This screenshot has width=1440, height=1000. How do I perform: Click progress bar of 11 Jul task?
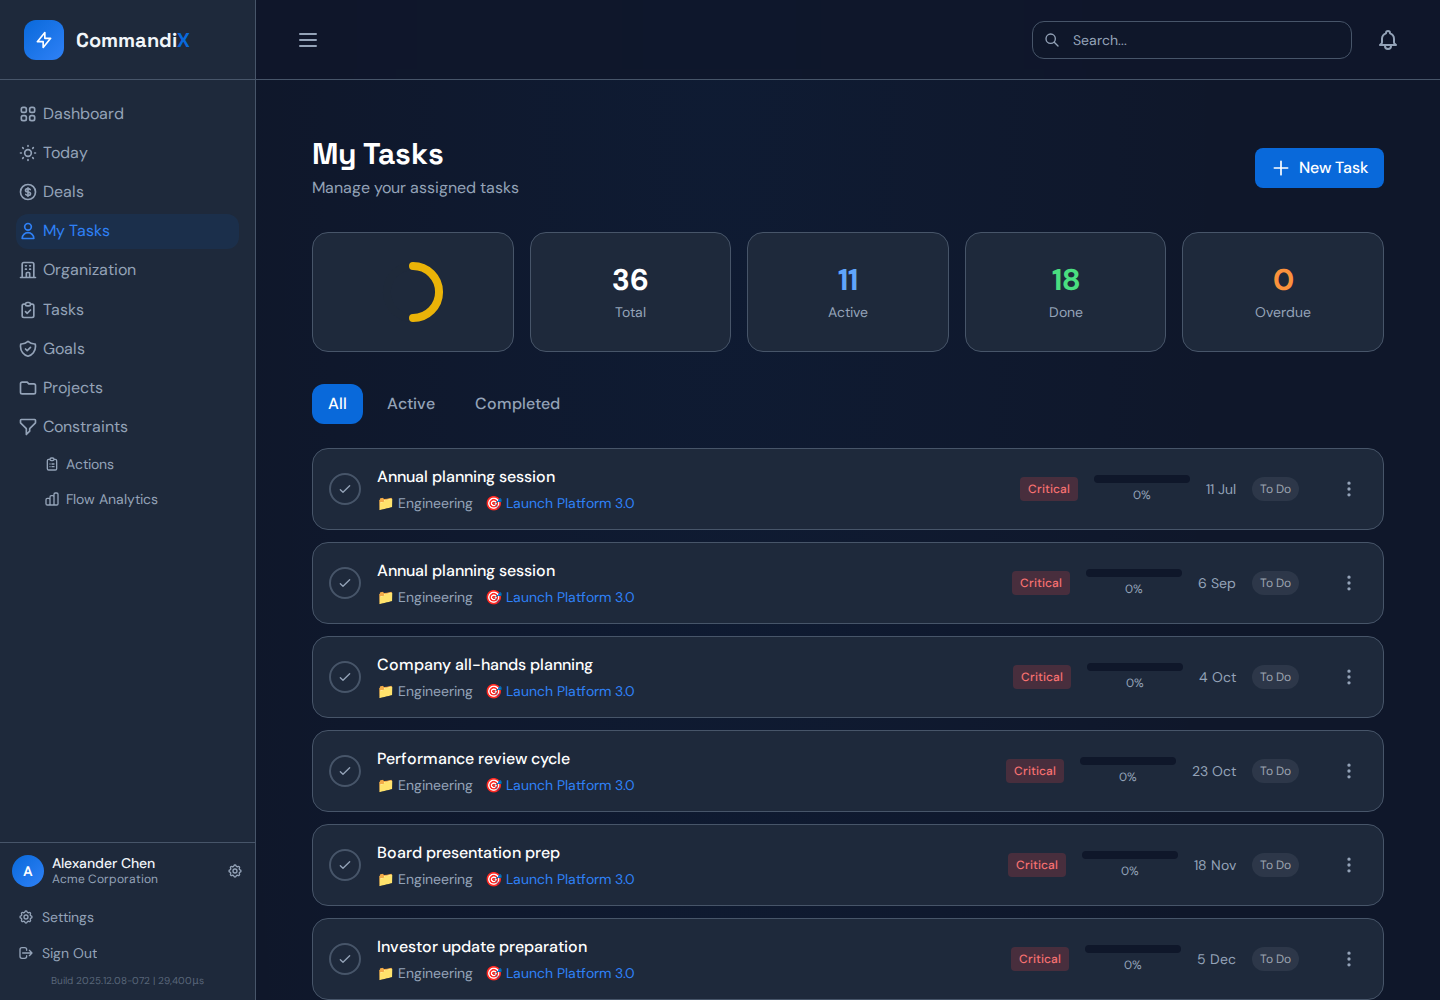[x=1142, y=479]
